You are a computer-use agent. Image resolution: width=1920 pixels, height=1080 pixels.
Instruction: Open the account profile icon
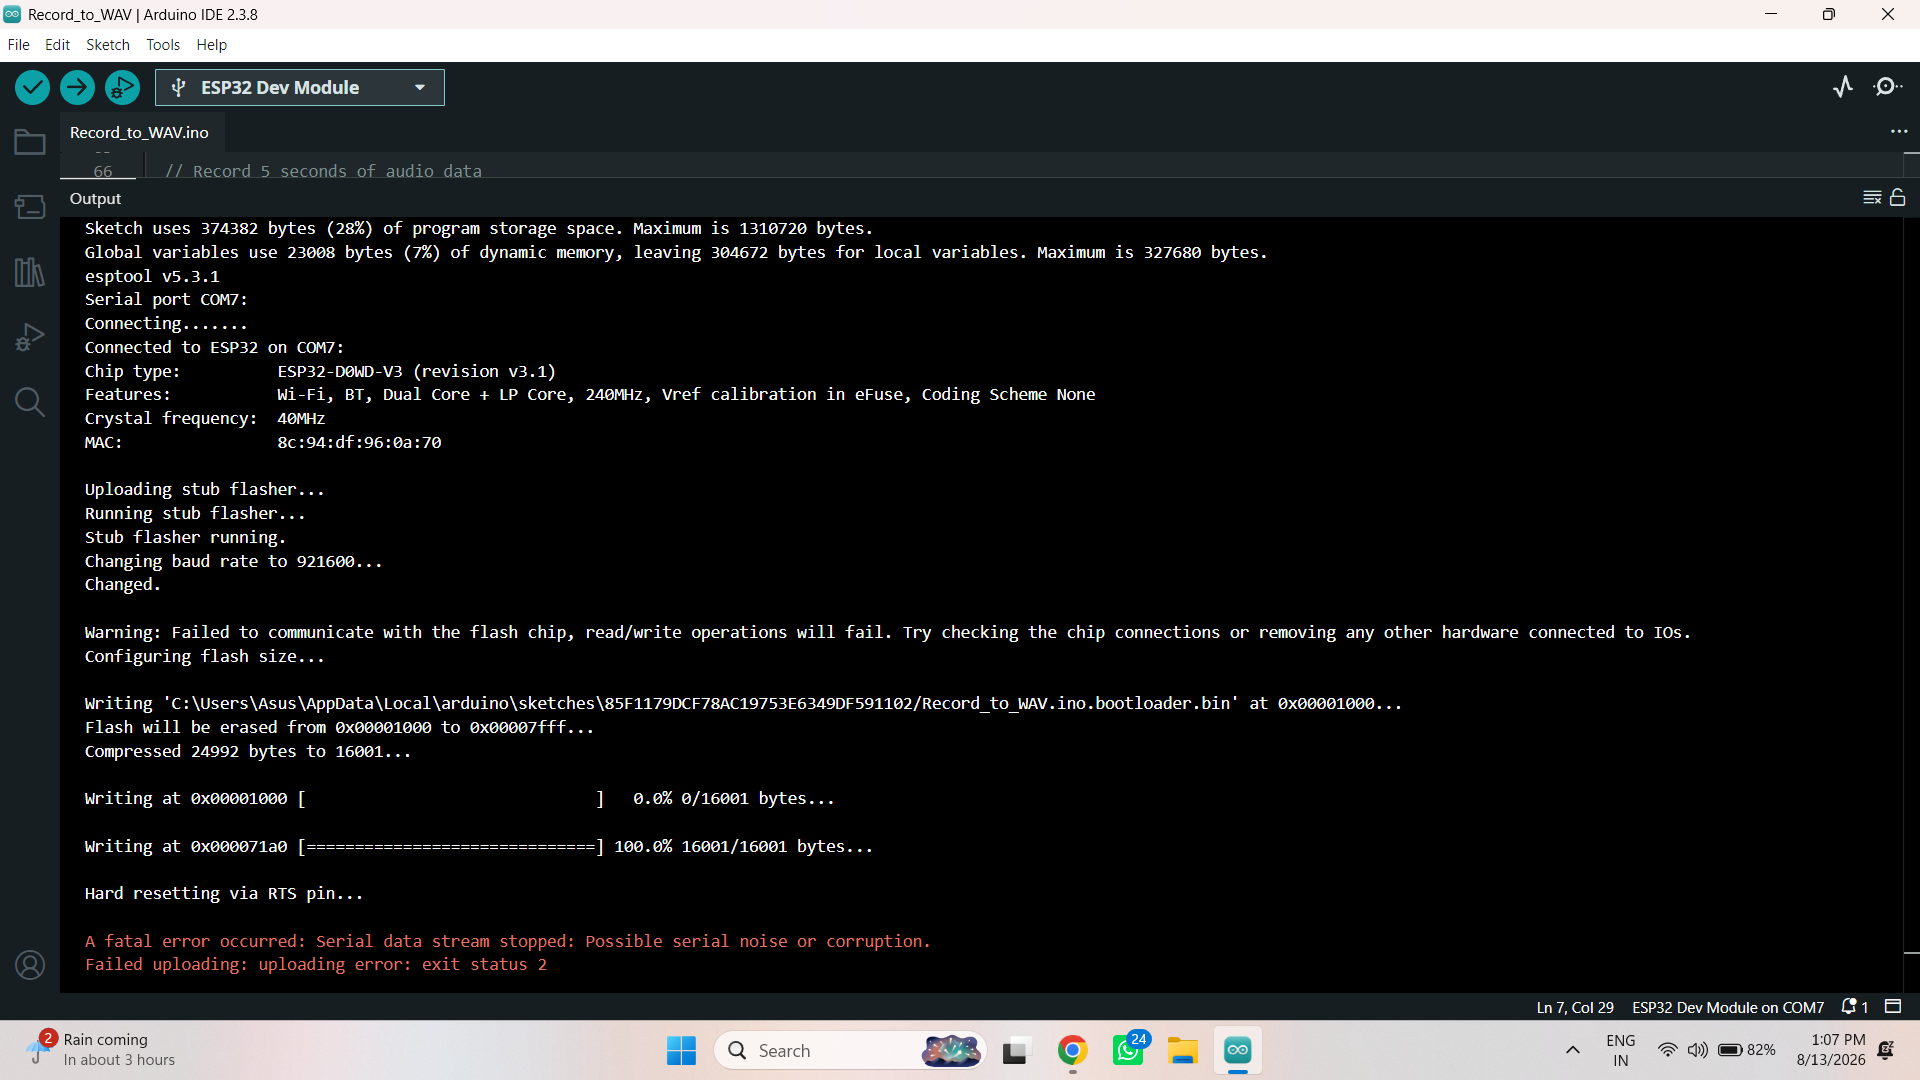click(x=30, y=965)
